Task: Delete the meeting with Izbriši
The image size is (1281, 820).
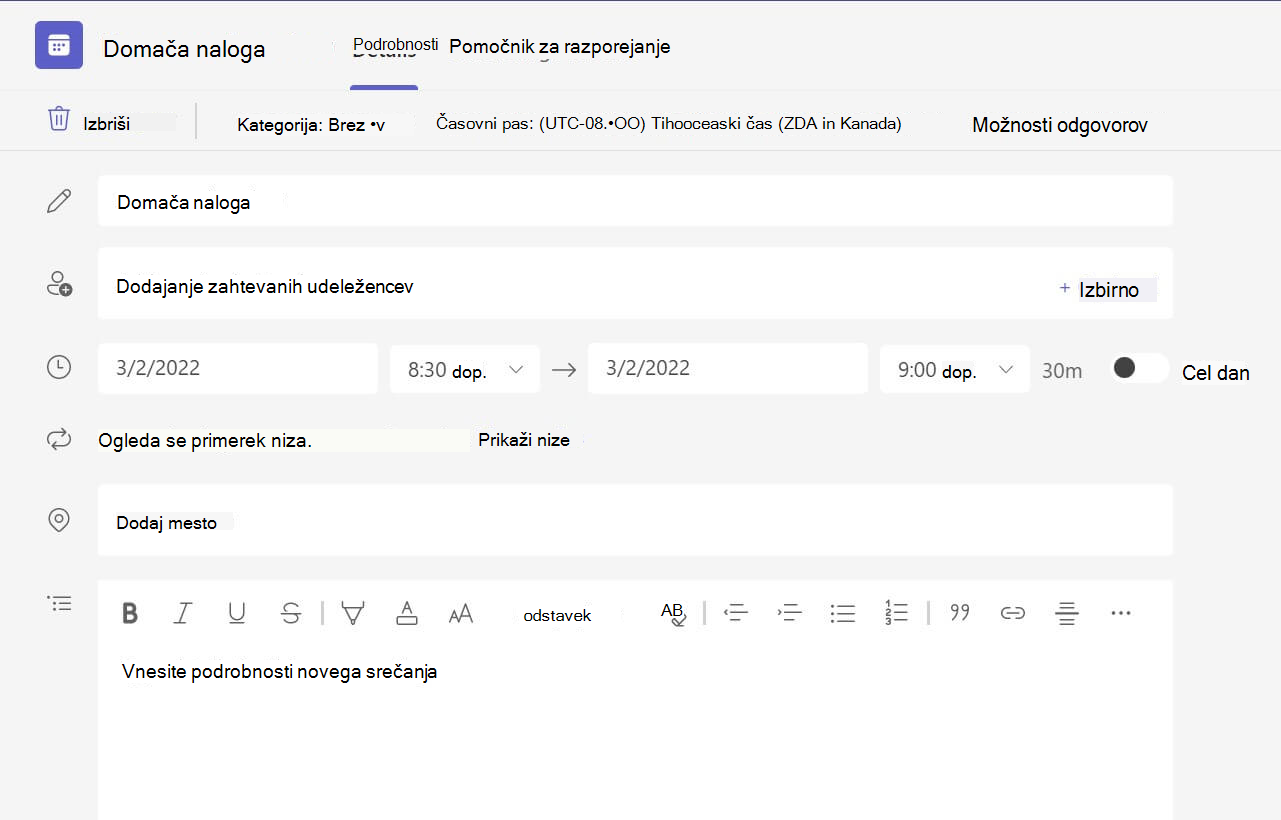Action: [x=89, y=124]
